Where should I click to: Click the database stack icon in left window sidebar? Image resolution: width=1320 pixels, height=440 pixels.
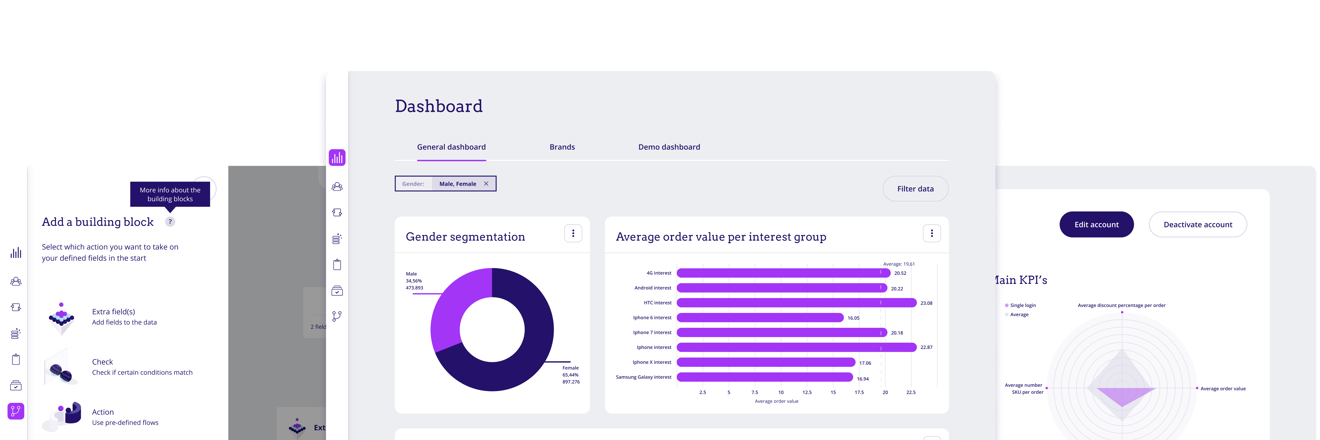tap(16, 334)
